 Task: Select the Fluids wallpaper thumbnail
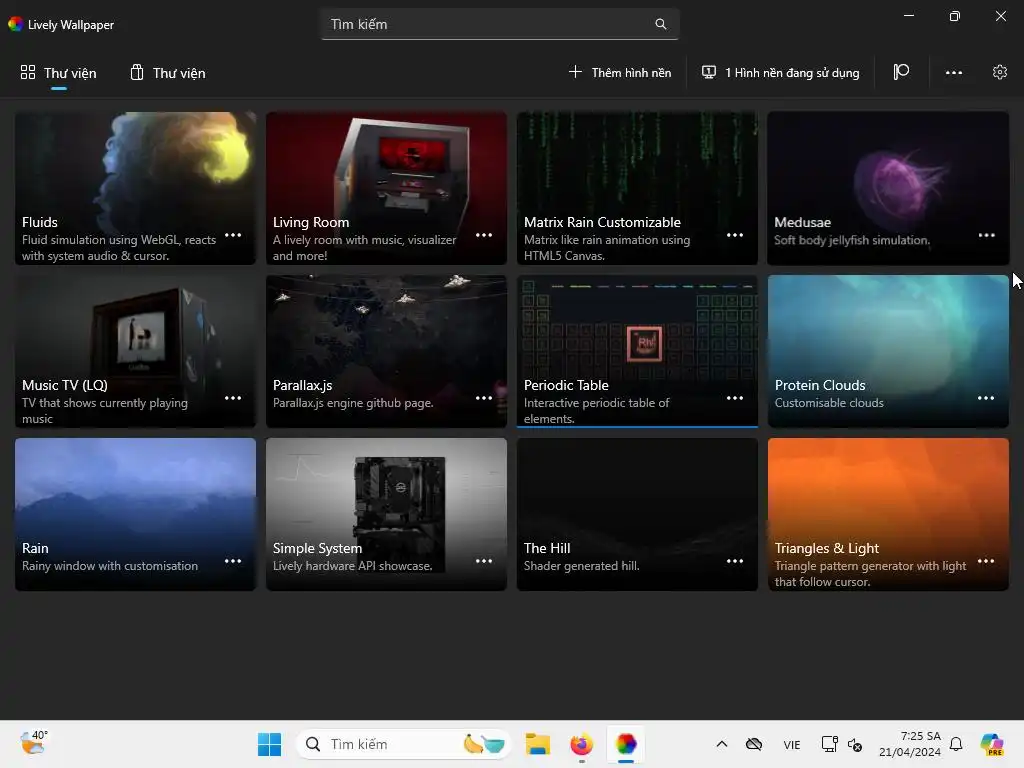click(x=135, y=188)
